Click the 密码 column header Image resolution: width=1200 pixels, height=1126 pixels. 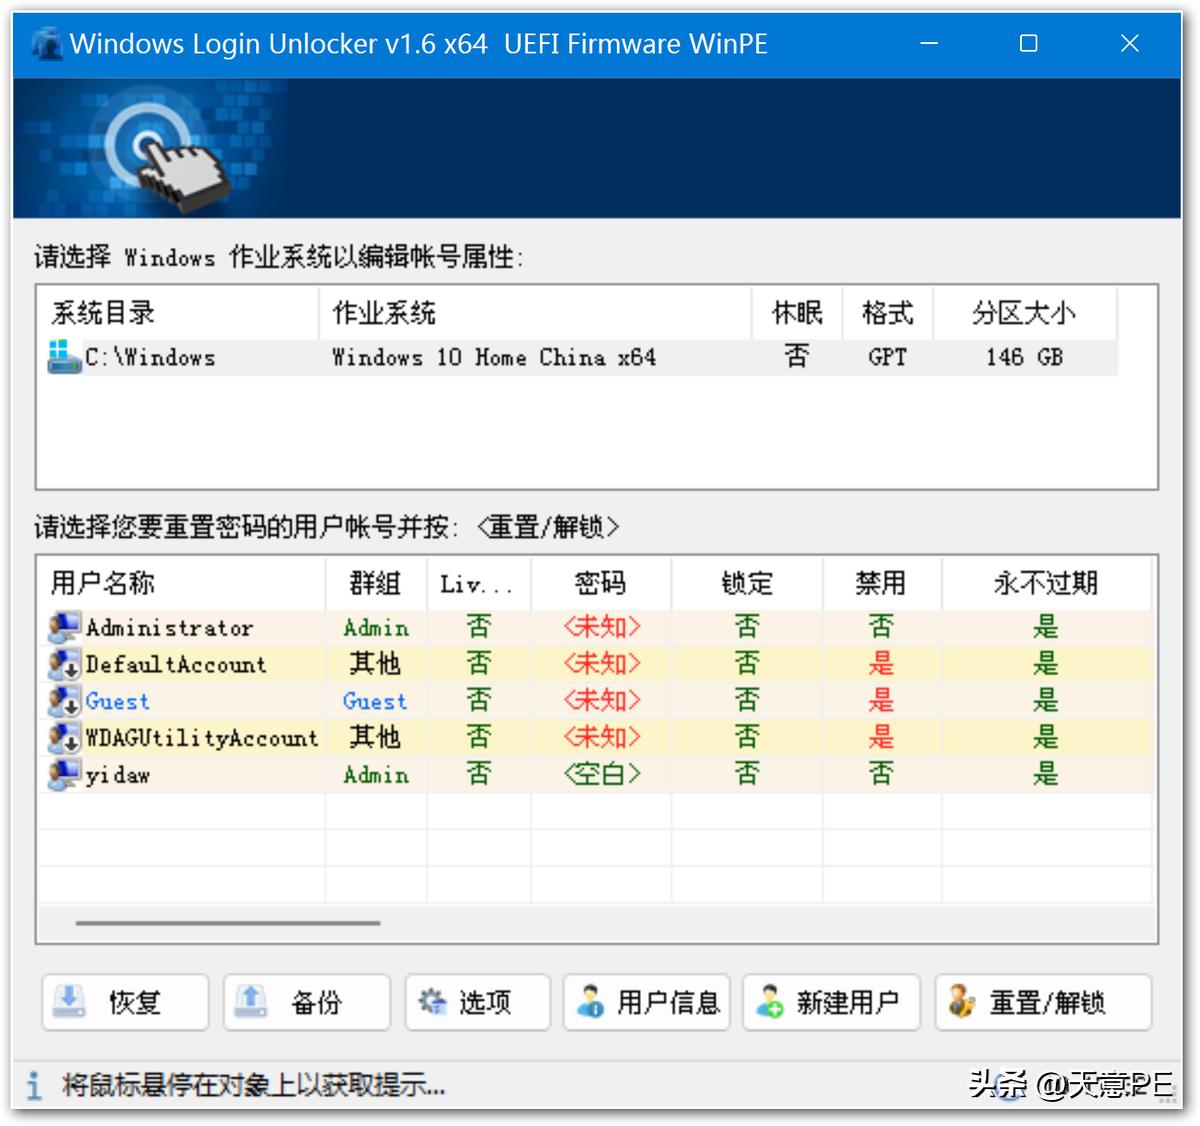(601, 583)
